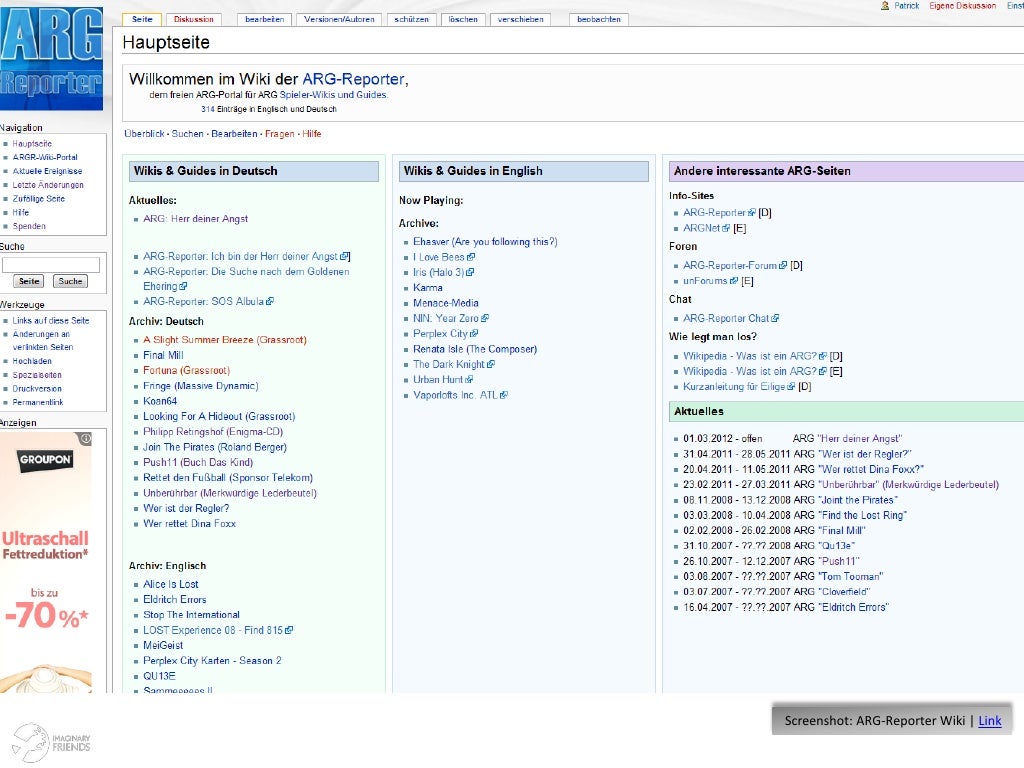Open ARGR-Wiki-Portal navigation link

click(45, 157)
